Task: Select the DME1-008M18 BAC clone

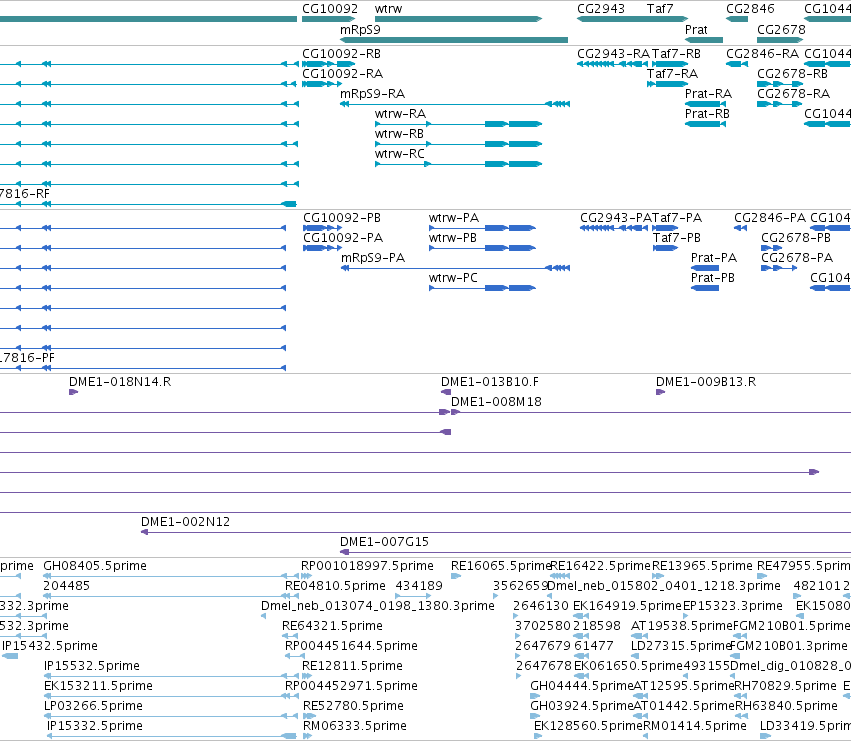Action: pos(496,402)
